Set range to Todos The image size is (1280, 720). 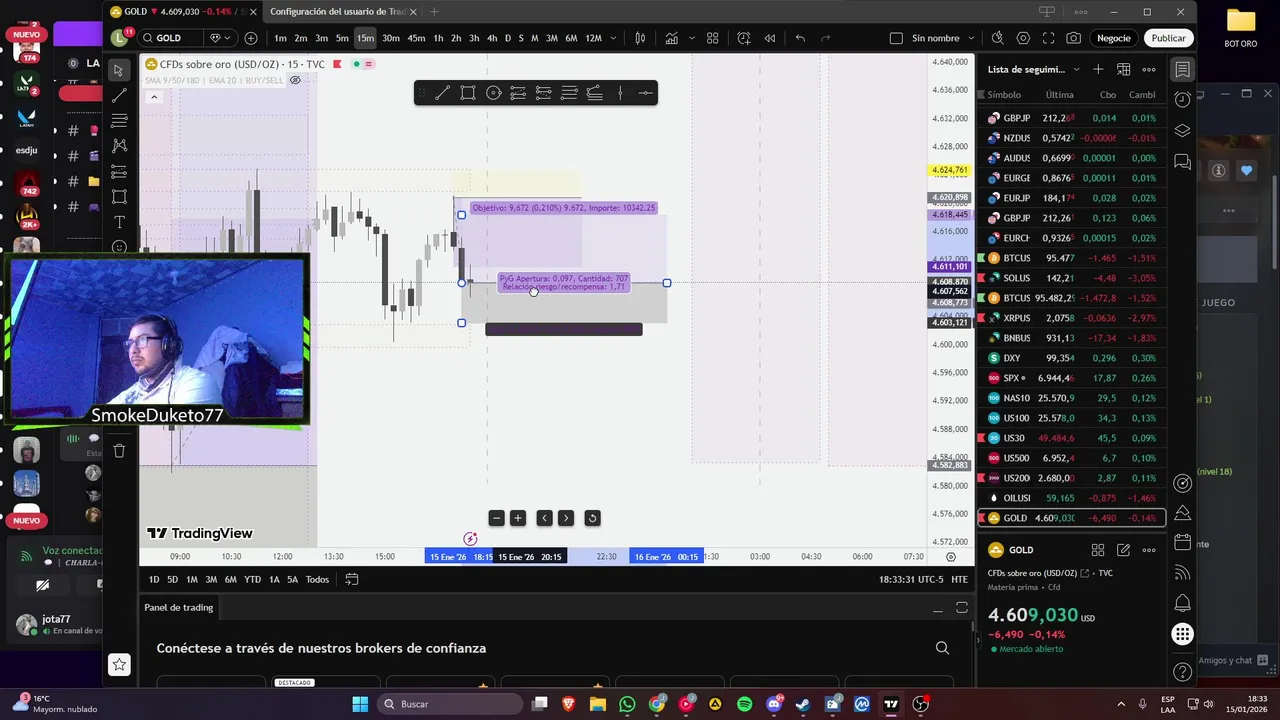[317, 579]
